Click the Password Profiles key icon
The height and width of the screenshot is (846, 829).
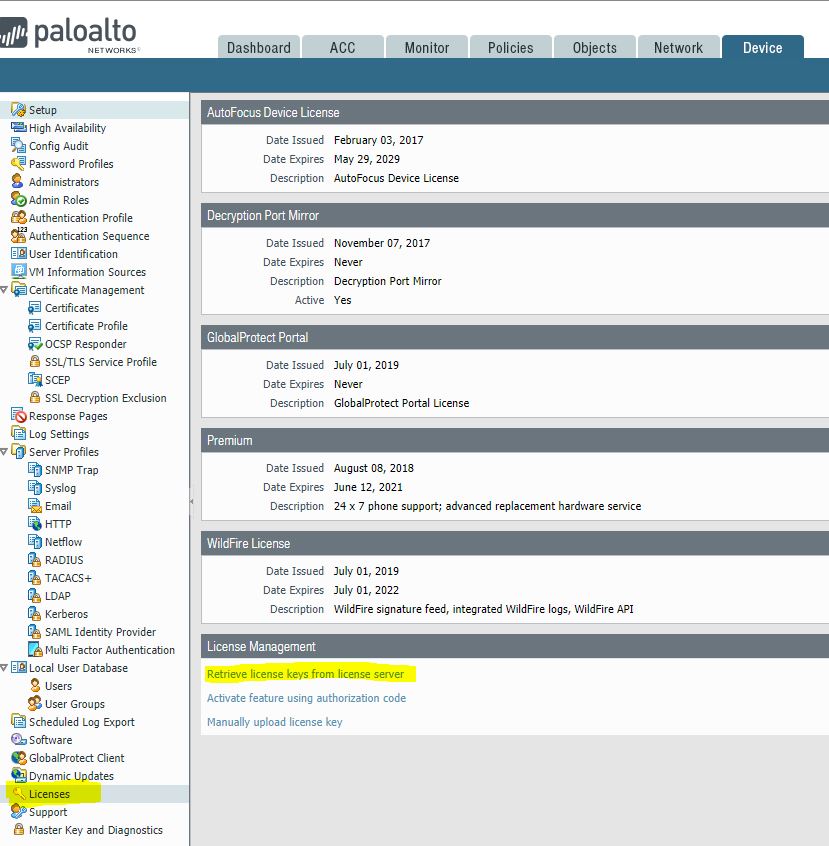click(x=18, y=163)
